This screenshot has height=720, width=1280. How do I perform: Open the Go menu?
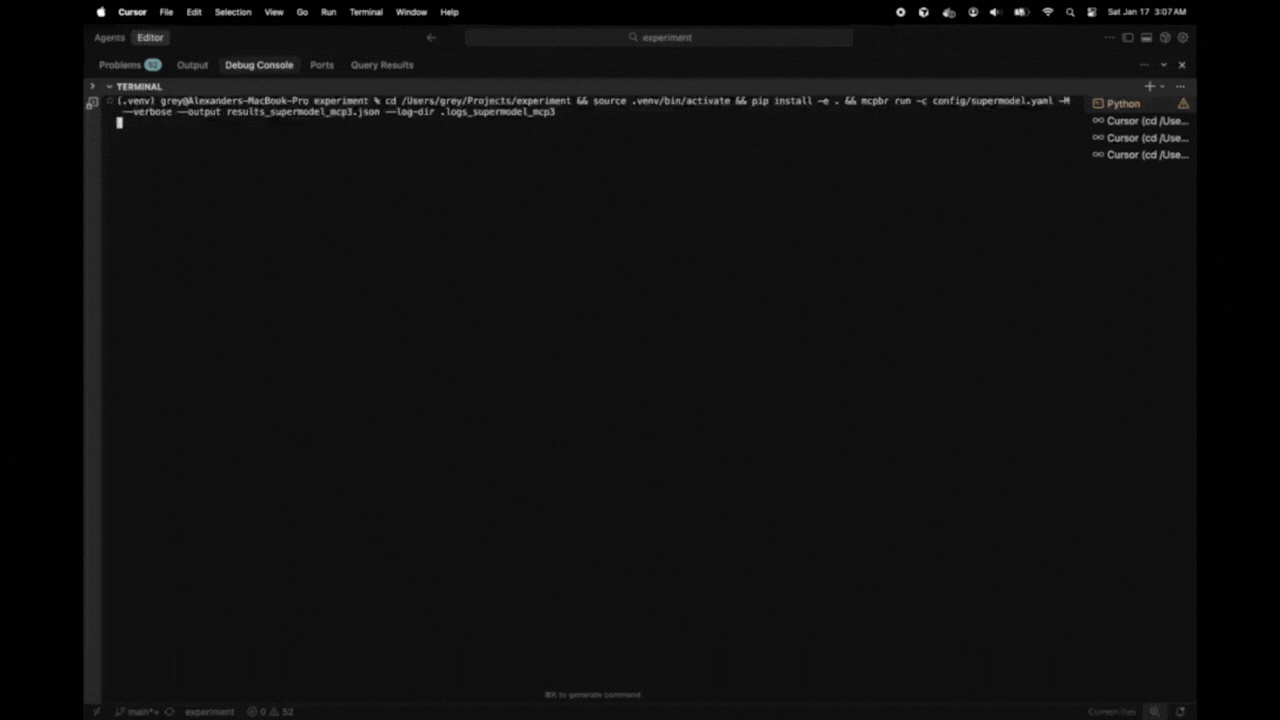[302, 12]
